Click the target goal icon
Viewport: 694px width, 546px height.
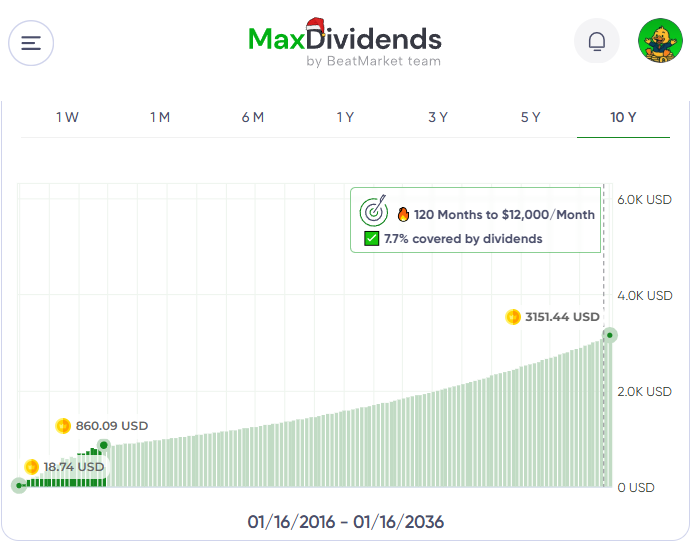point(374,211)
